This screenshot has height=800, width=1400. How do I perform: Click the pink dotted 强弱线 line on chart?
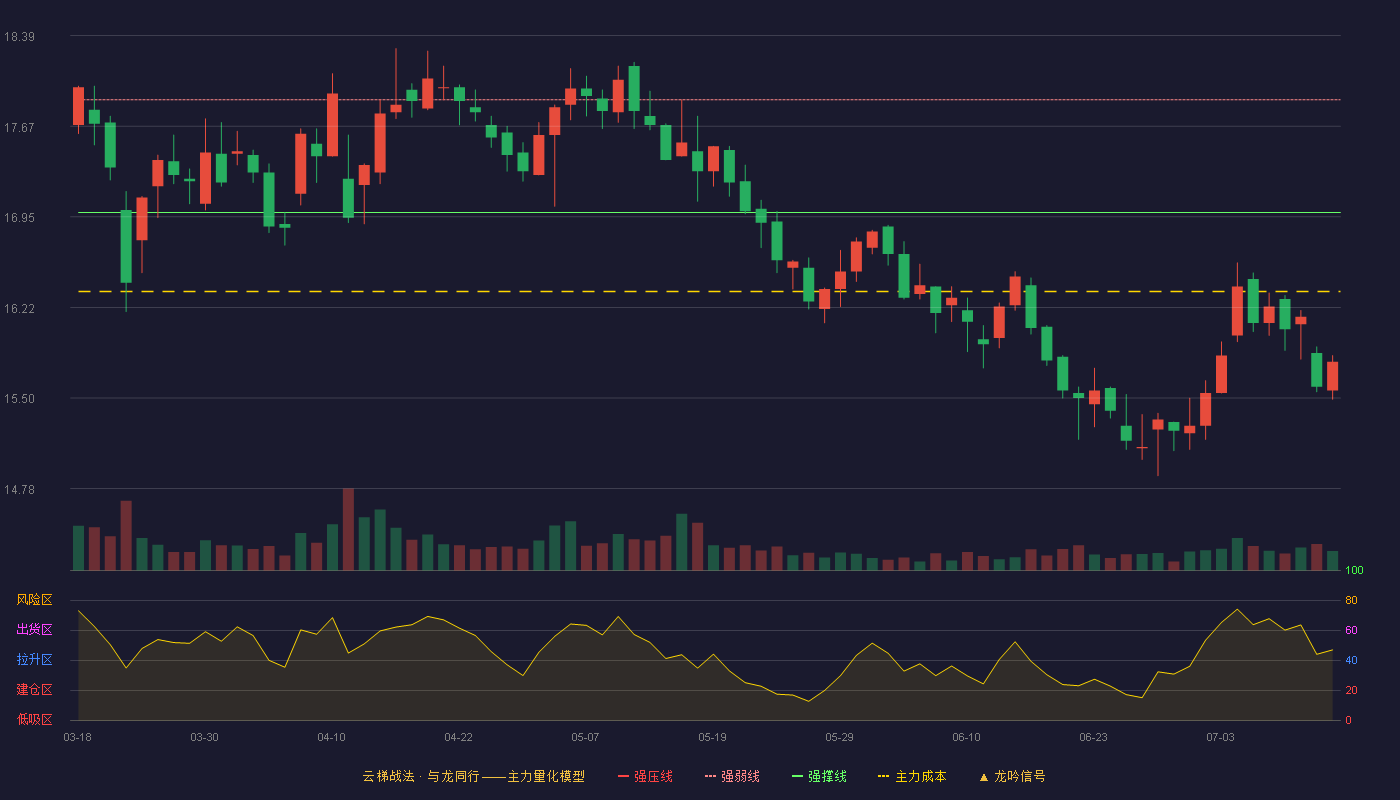(709, 100)
